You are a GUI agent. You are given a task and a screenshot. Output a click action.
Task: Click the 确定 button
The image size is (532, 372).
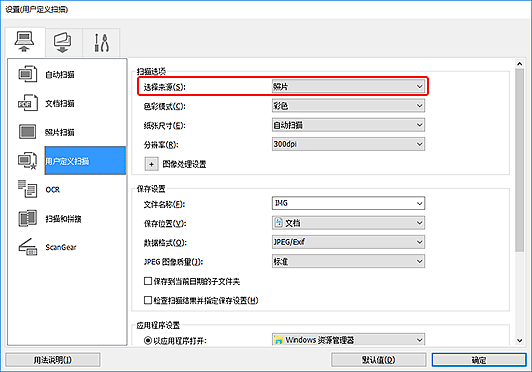pyautogui.click(x=479, y=360)
